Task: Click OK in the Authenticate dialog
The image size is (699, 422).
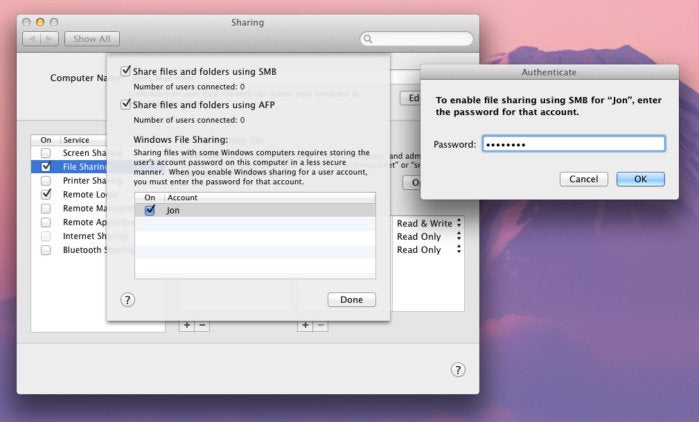Action: pos(641,179)
